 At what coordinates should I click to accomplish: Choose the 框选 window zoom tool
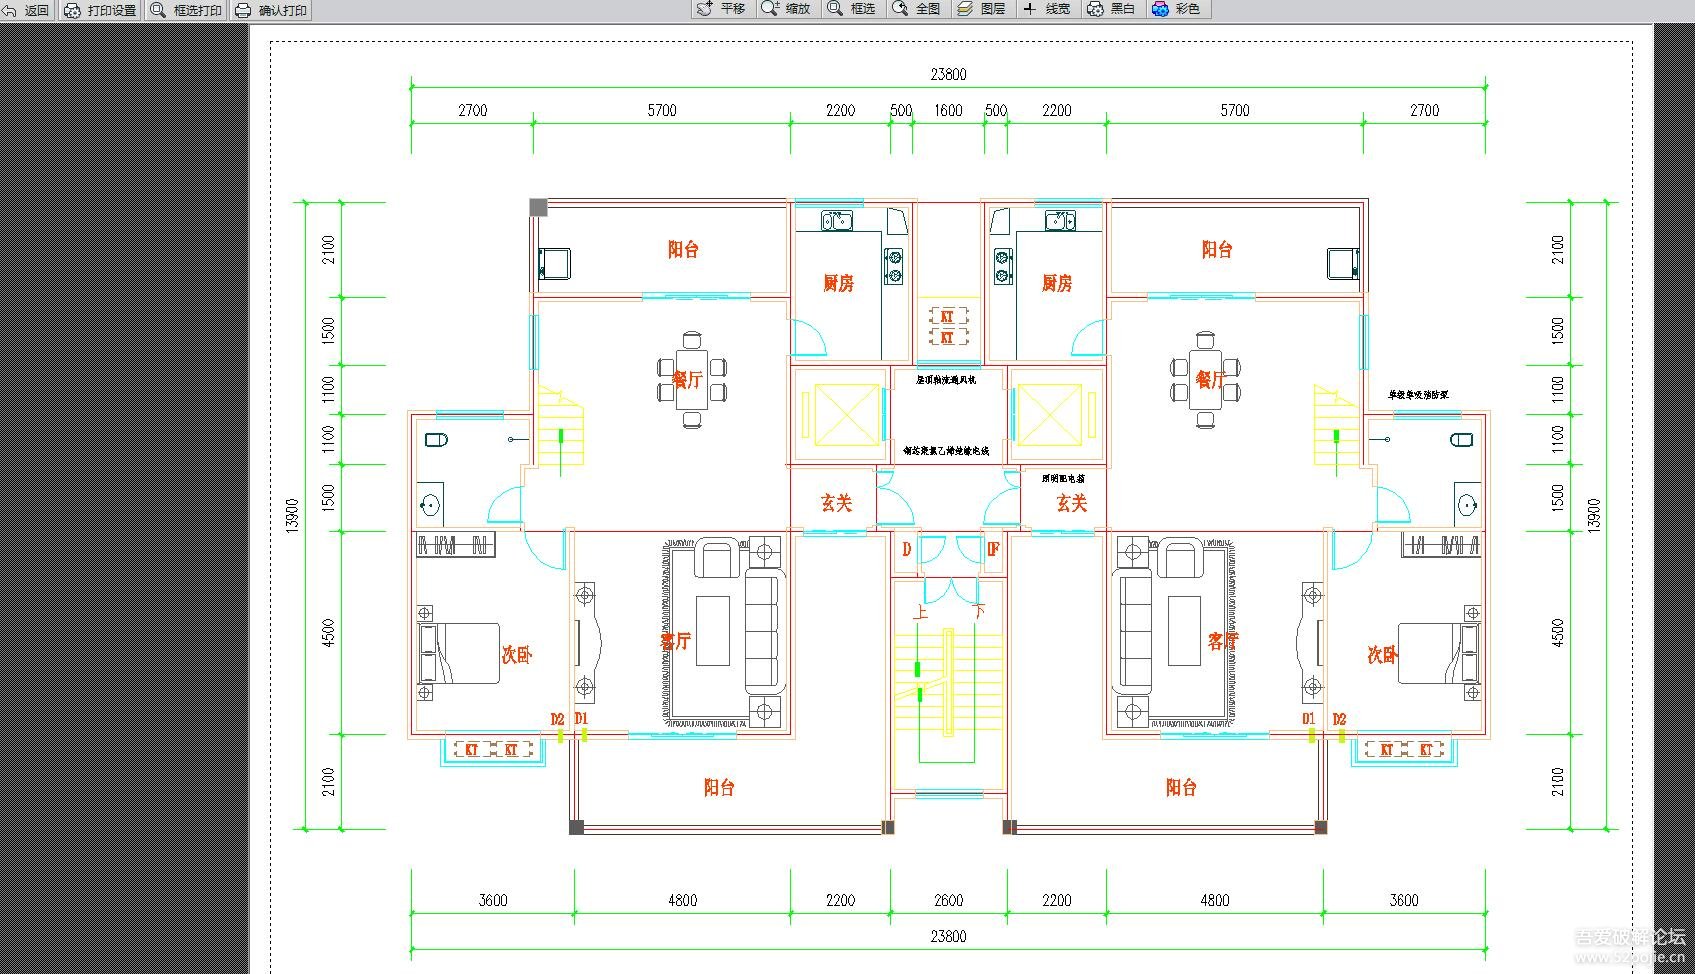[851, 9]
